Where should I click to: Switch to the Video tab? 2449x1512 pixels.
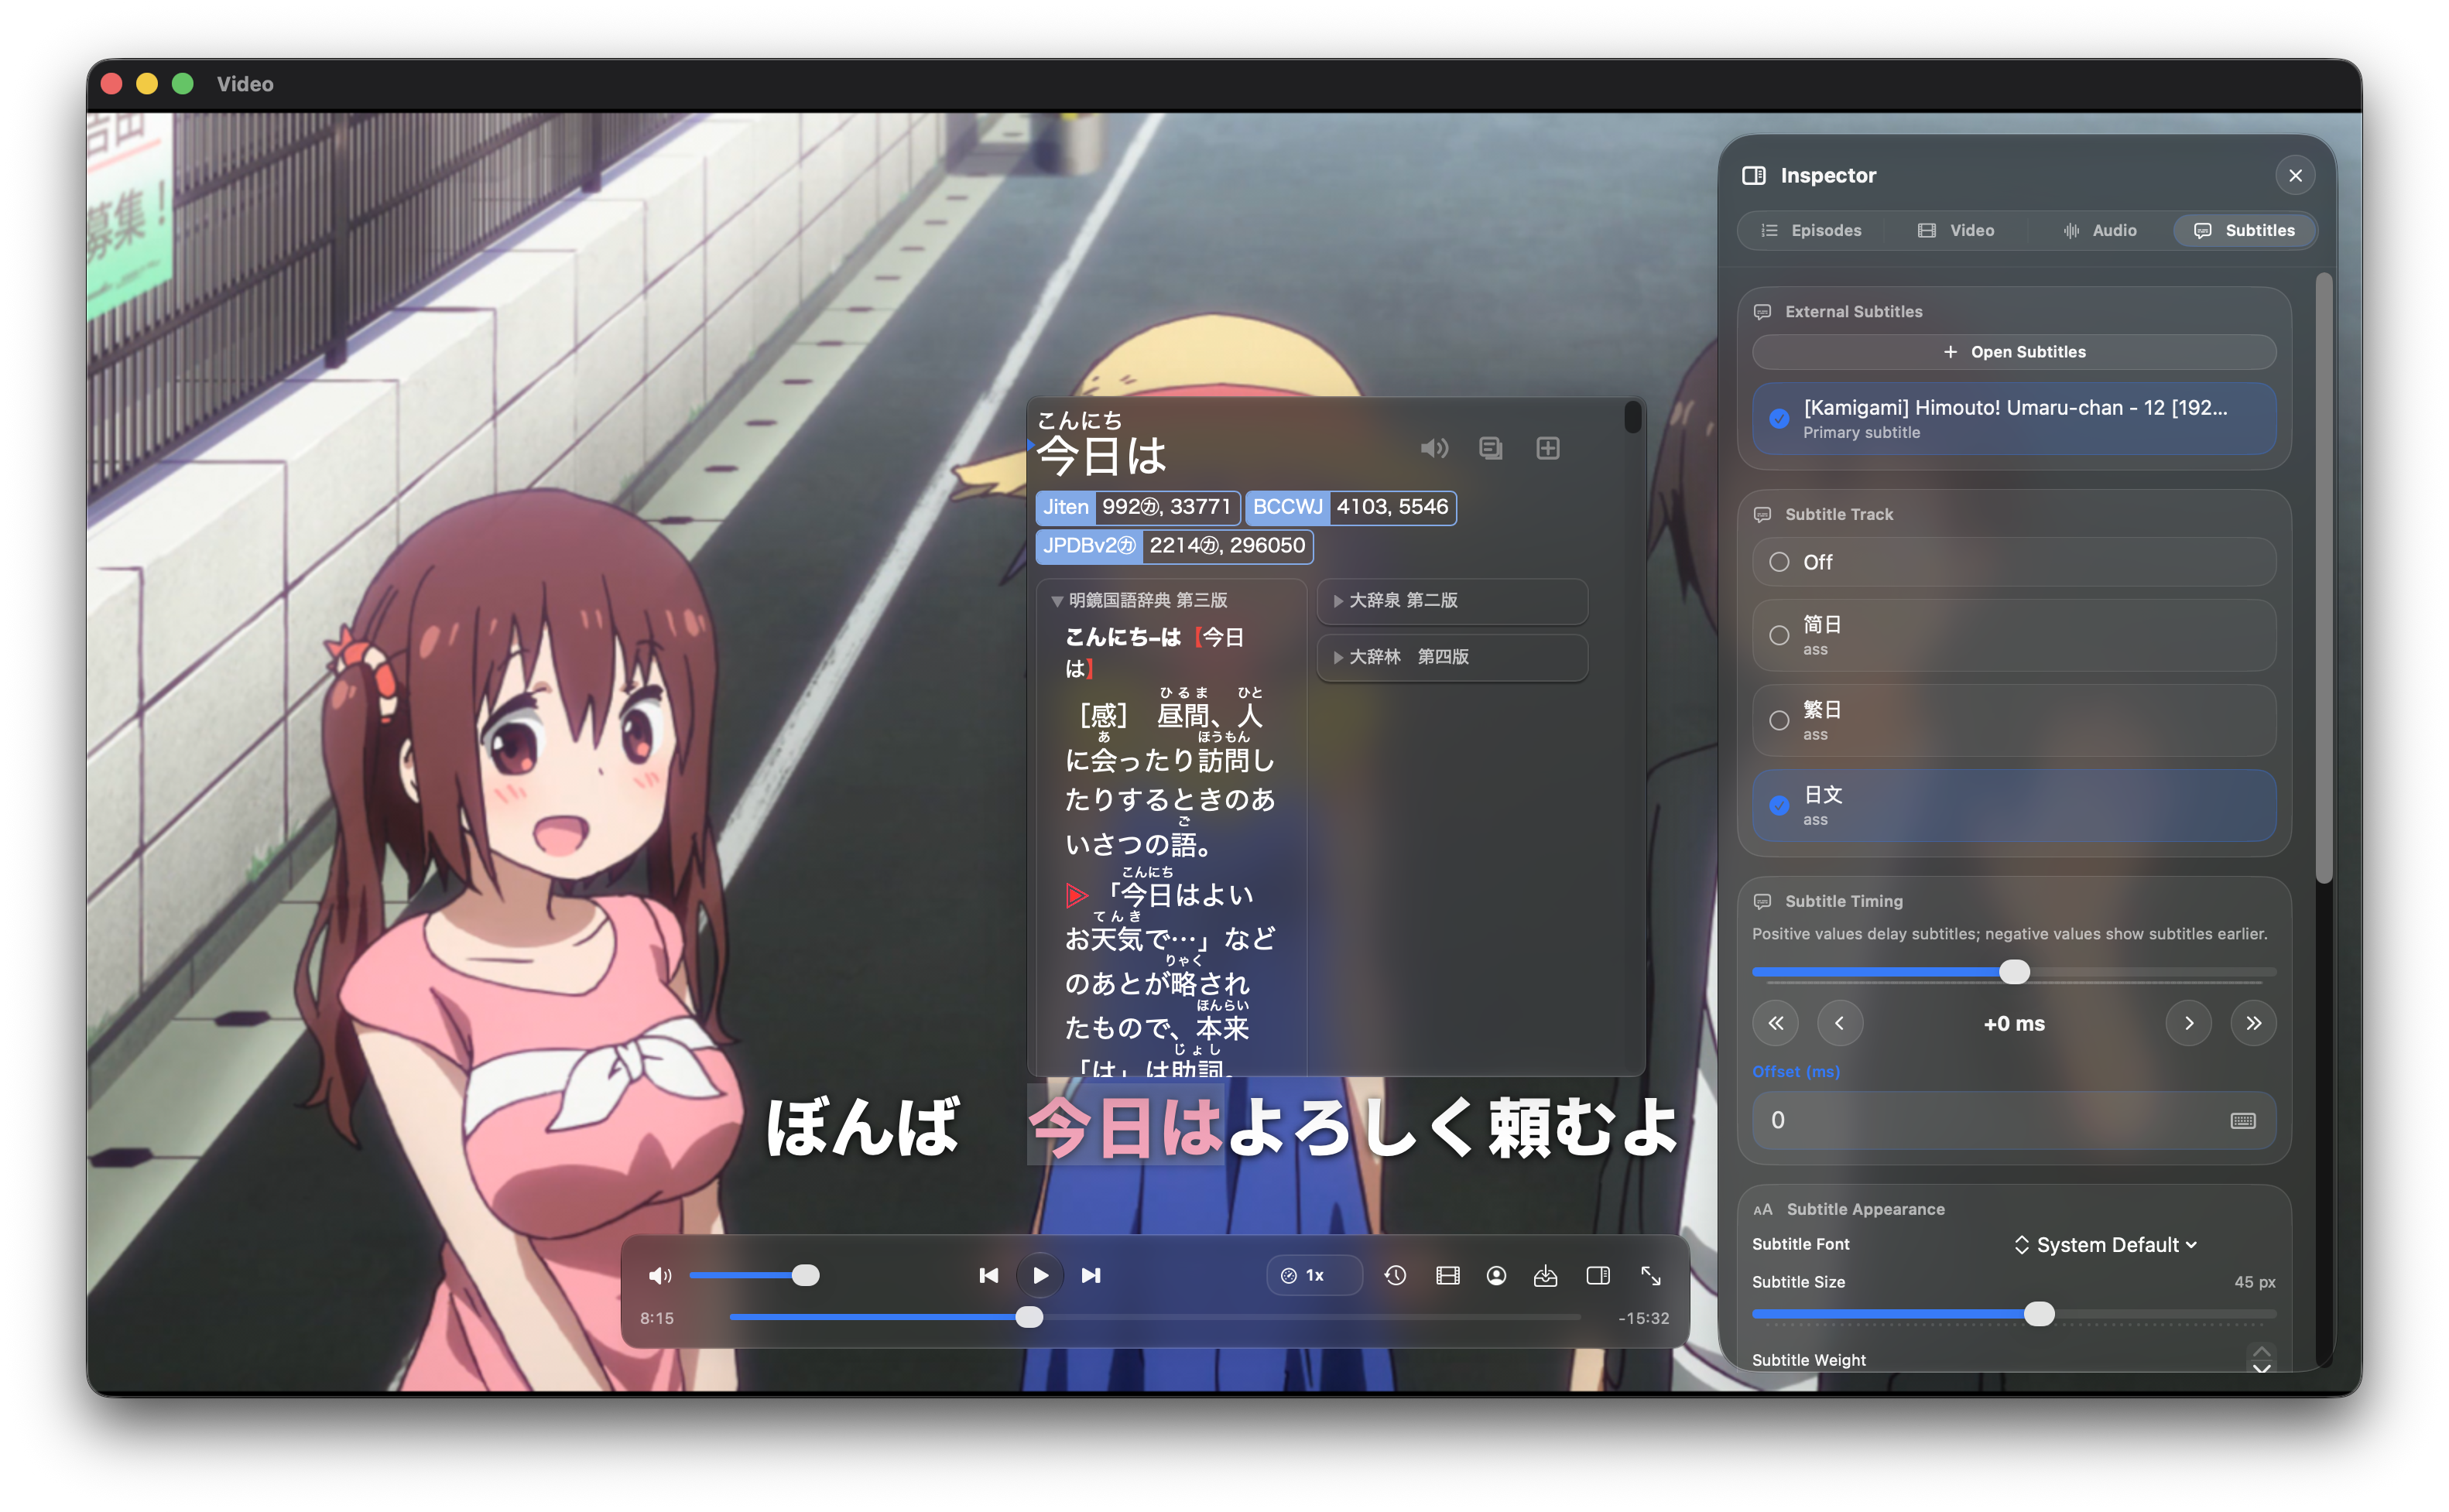click(x=1956, y=230)
